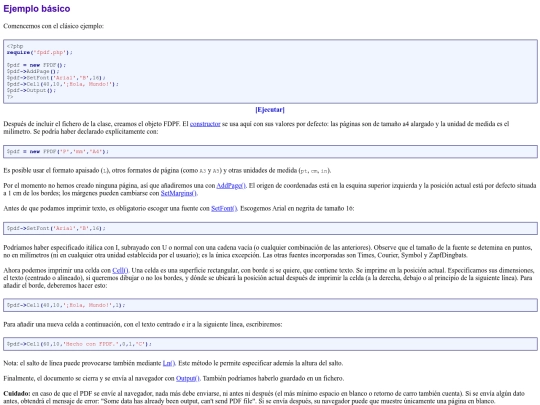The height and width of the screenshot is (405, 540).
Task: Follow the AddPage() link
Action: click(231, 185)
